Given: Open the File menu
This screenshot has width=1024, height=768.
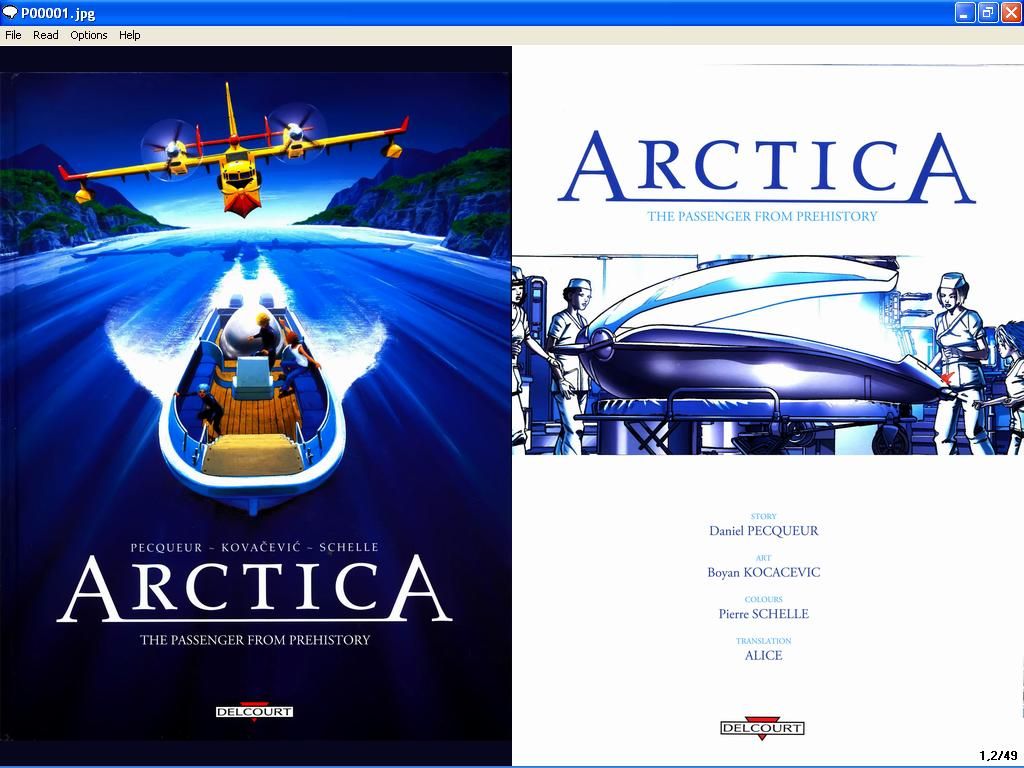Looking at the screenshot, I should click(13, 35).
